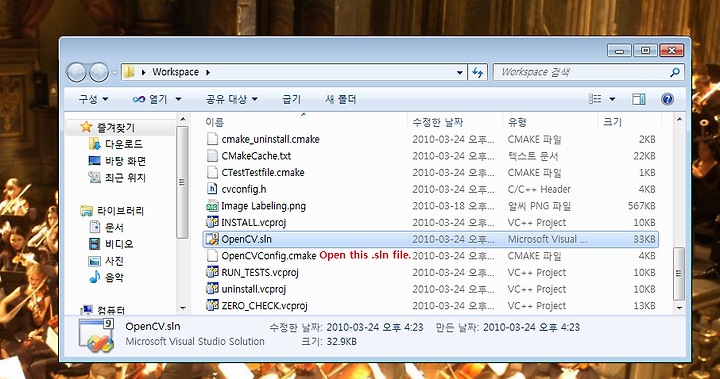Expand the 열기 dropdown arrow

[178, 99]
